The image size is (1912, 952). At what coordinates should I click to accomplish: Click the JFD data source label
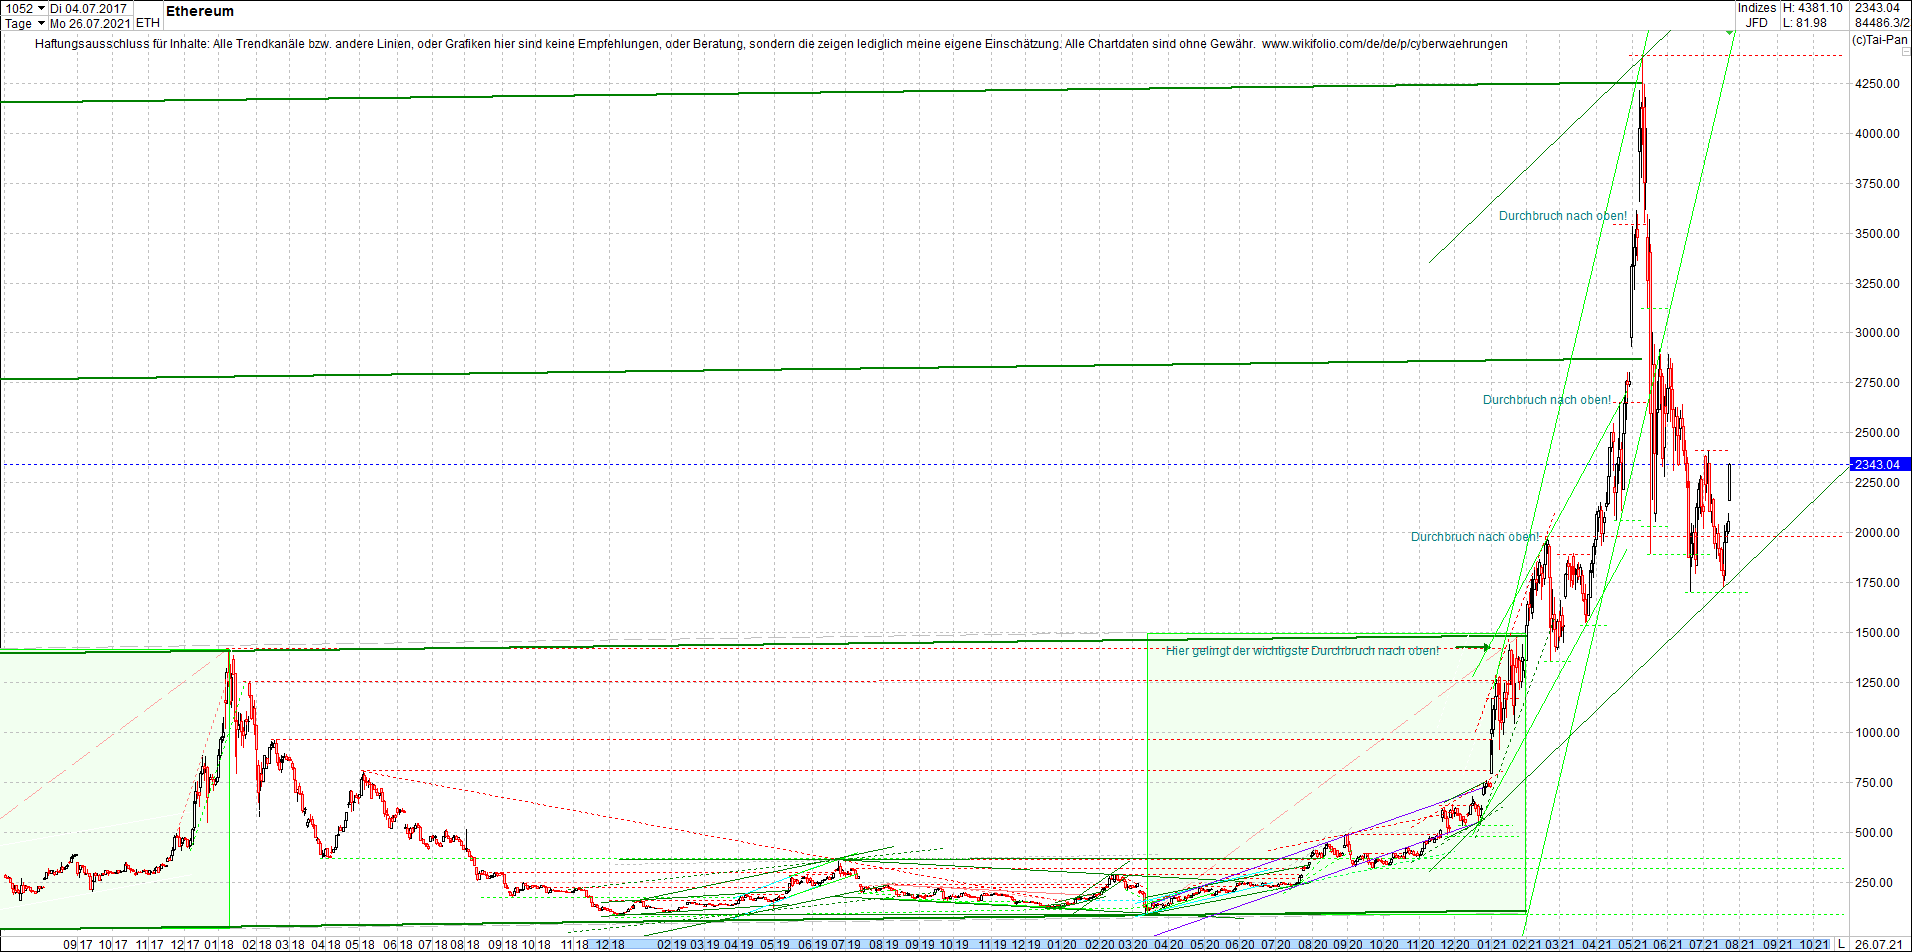1758,22
